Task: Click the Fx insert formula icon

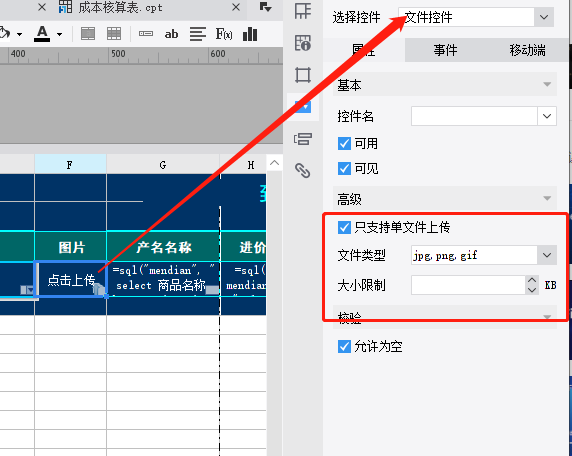Action: tap(224, 34)
